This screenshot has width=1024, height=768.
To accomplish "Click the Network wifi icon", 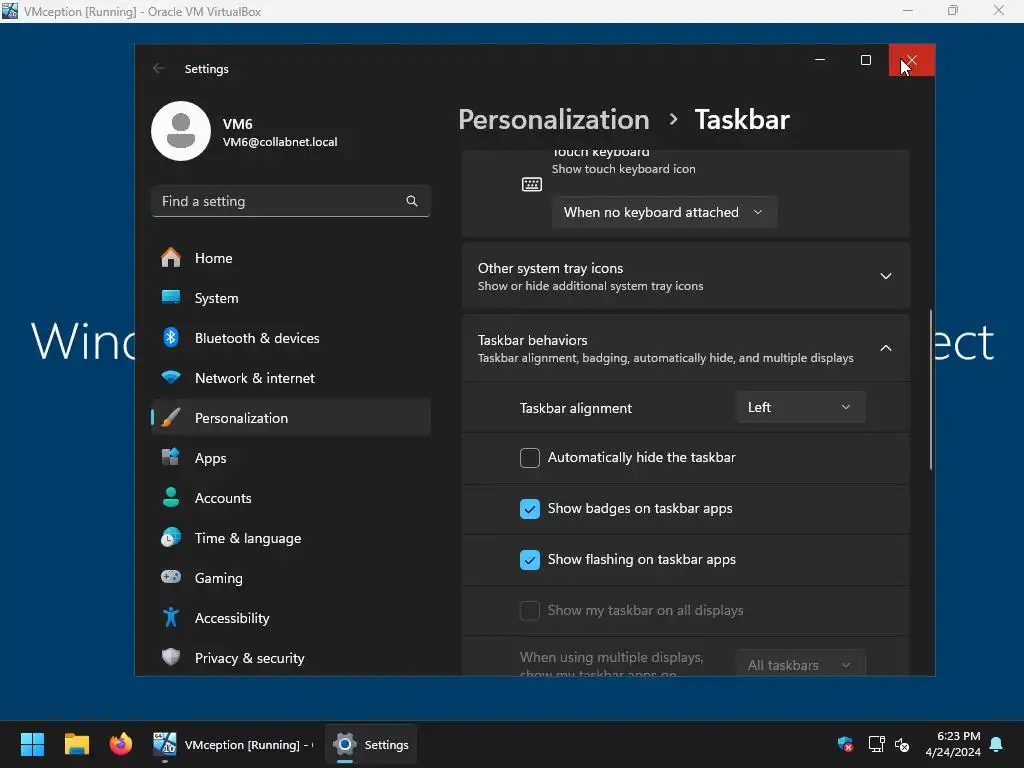I will point(170,377).
